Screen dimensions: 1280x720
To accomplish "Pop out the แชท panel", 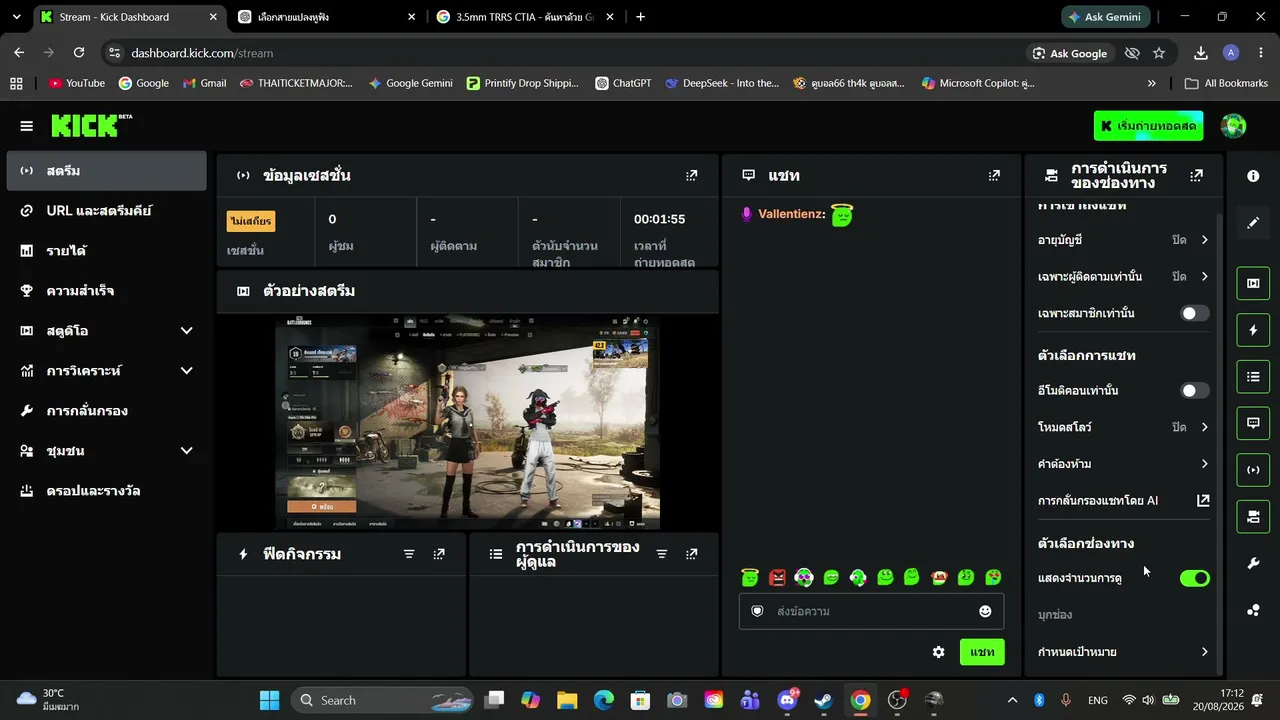I will [994, 176].
